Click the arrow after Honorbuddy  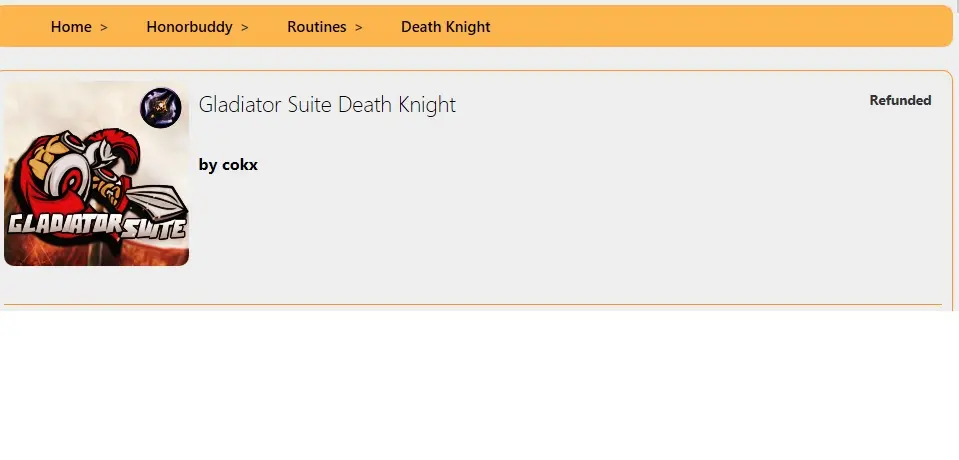[x=245, y=27]
